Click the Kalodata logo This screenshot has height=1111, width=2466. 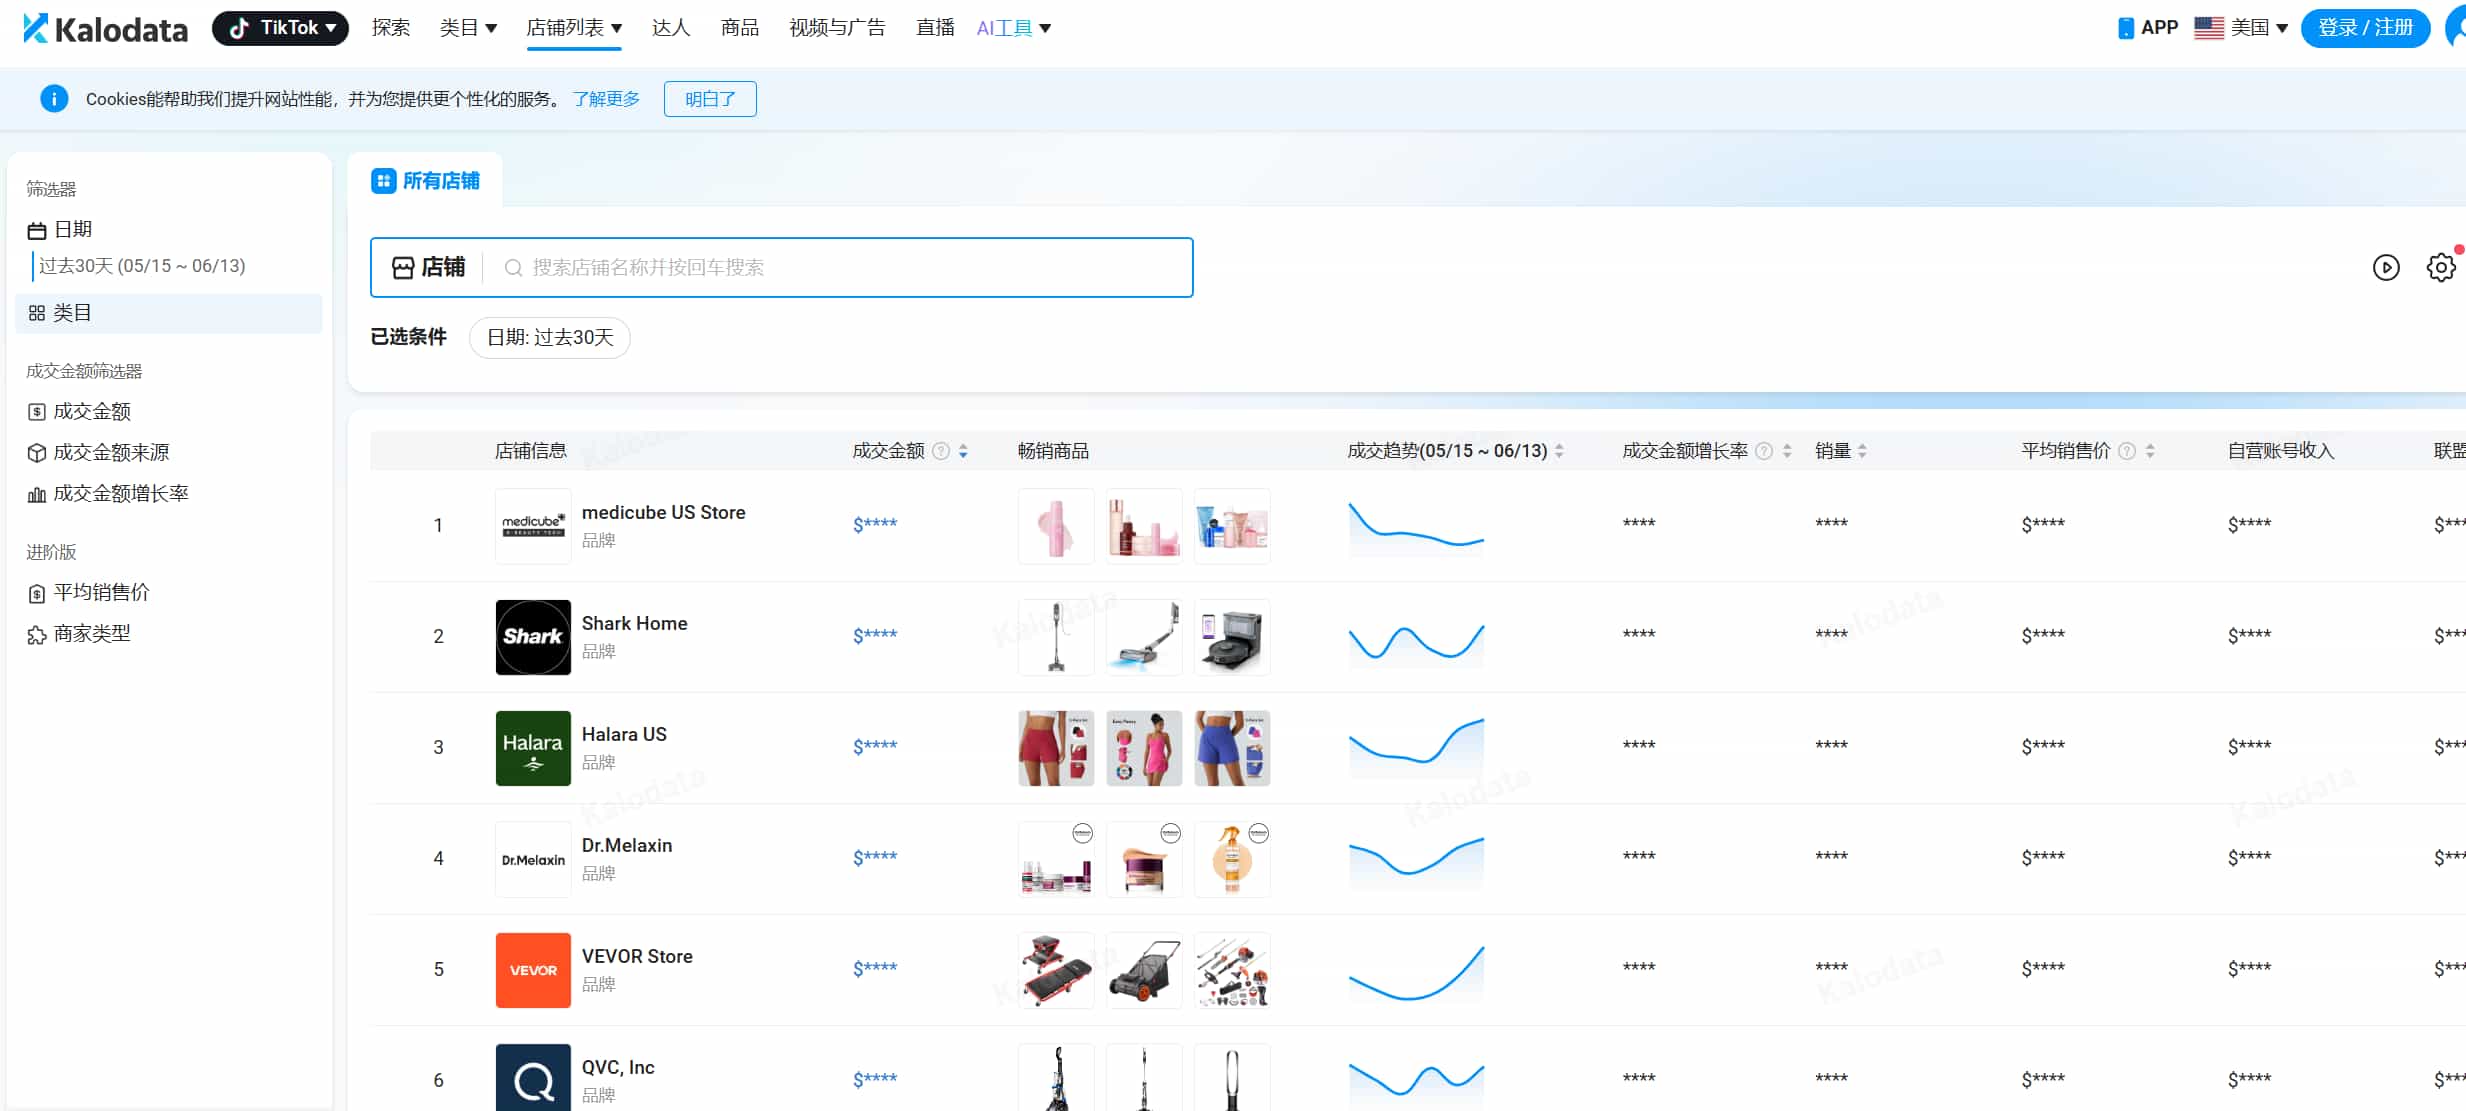pos(105,28)
